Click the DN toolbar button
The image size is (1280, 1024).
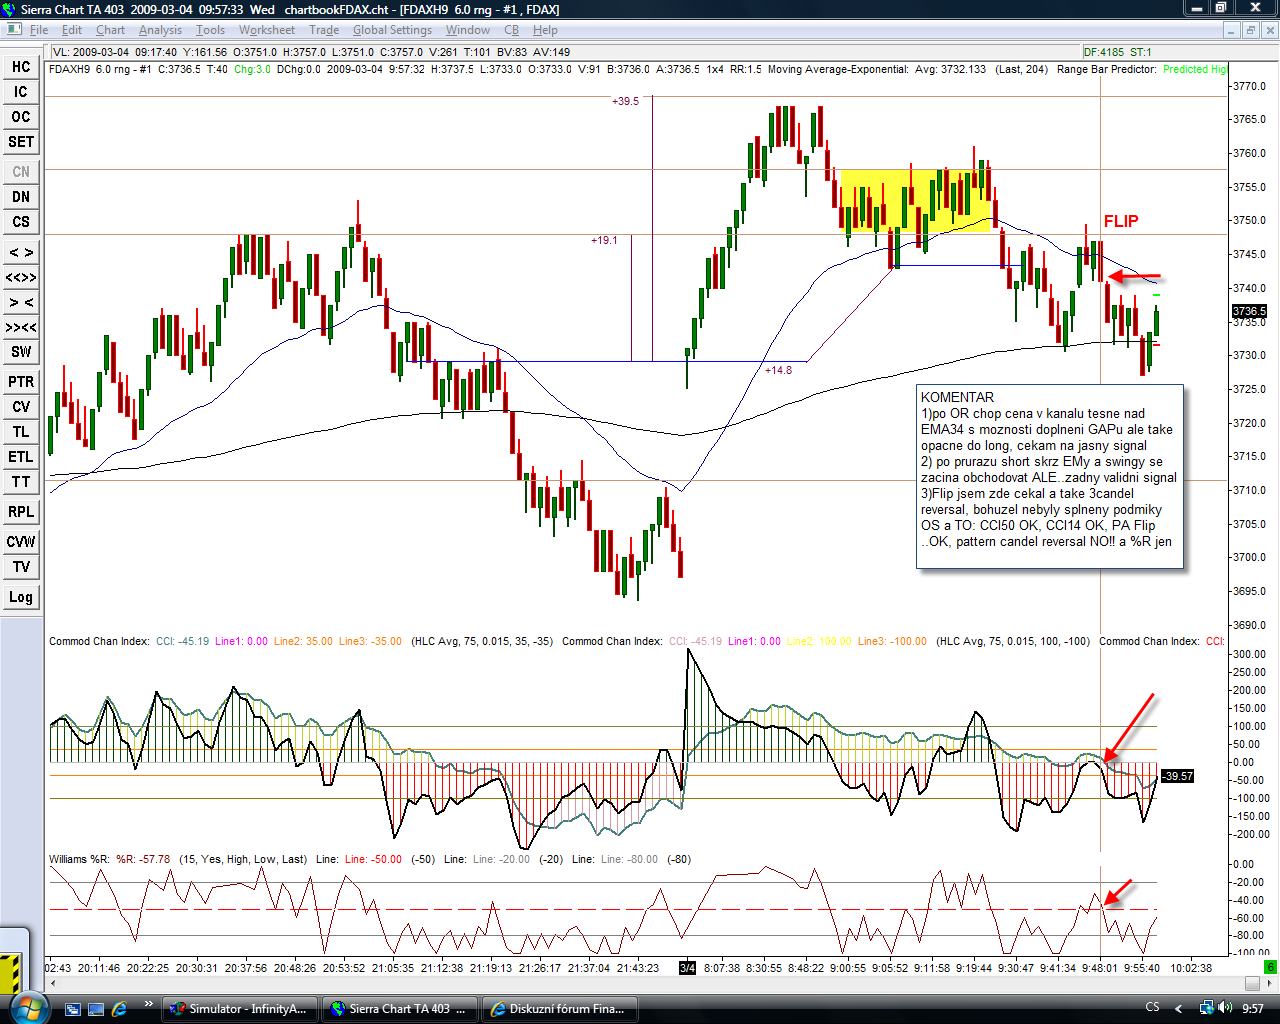(21, 197)
